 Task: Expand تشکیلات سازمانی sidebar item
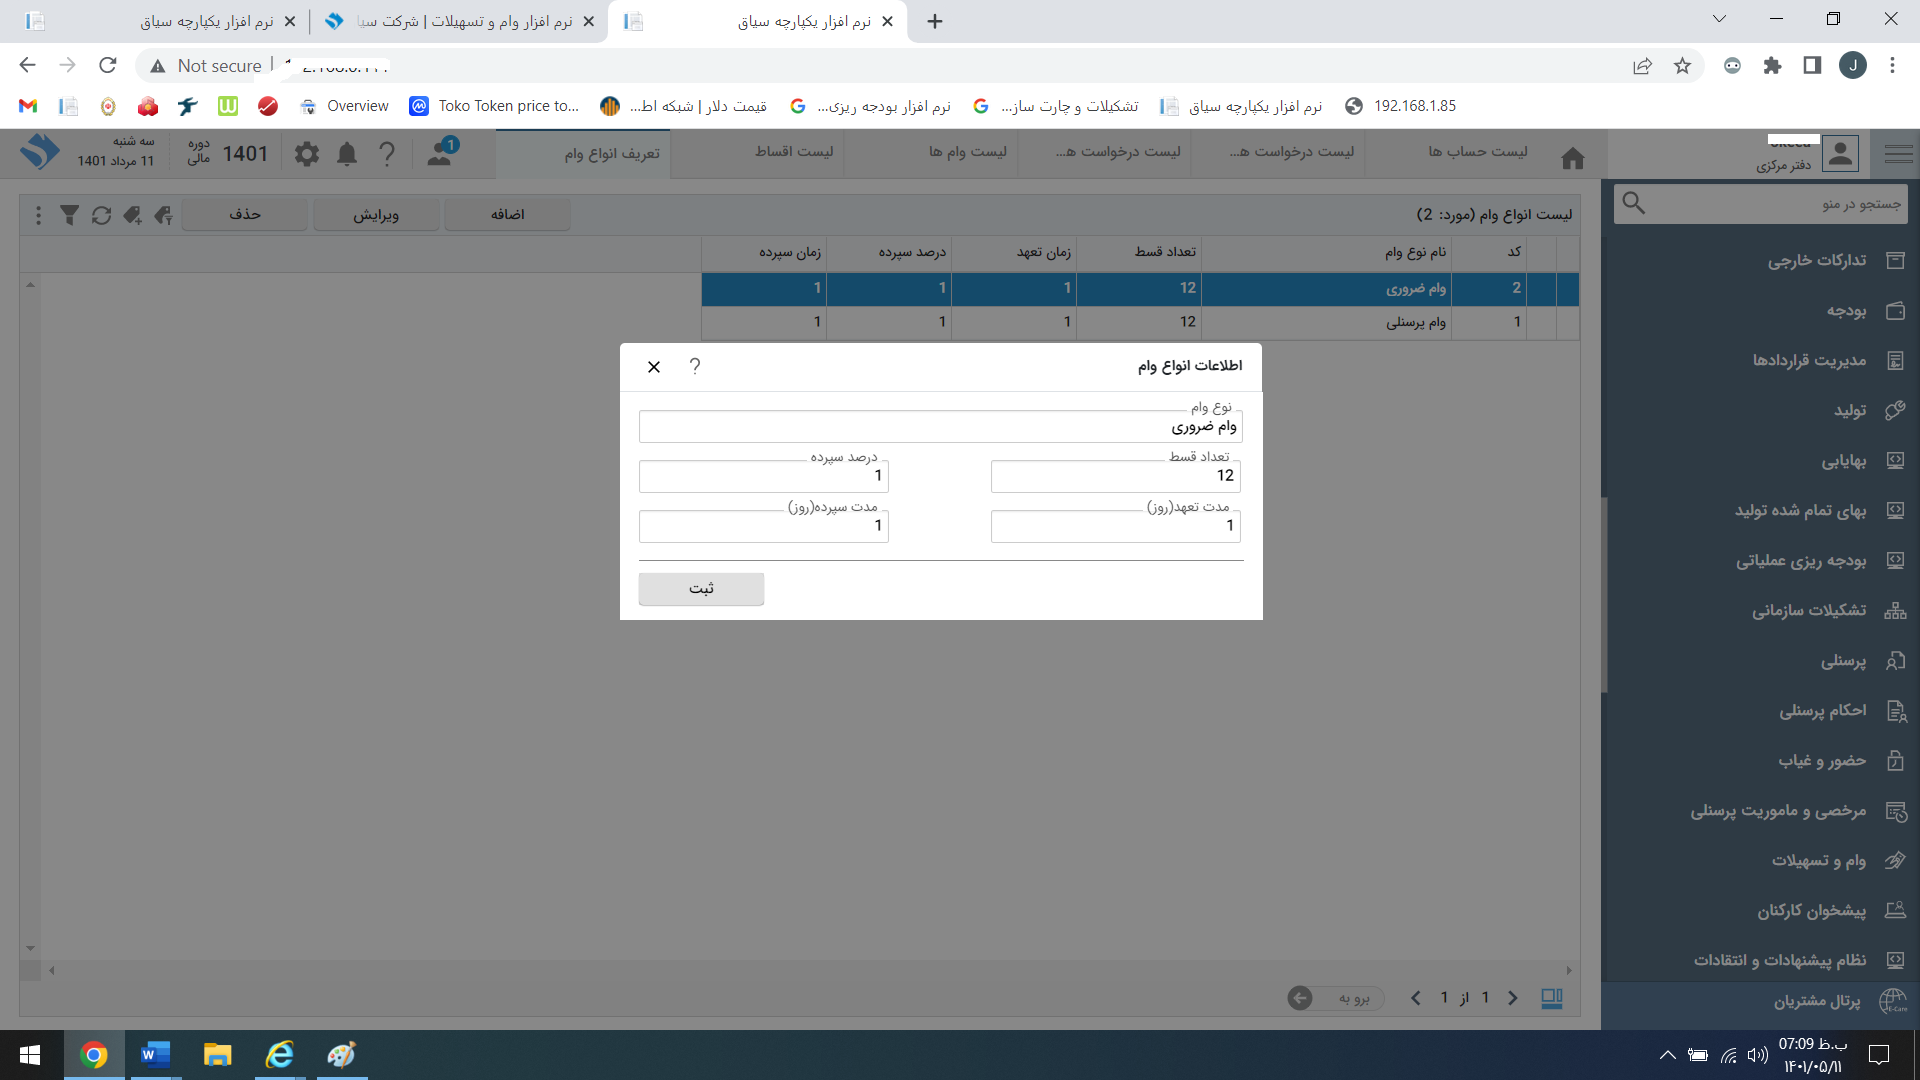[x=1808, y=611]
